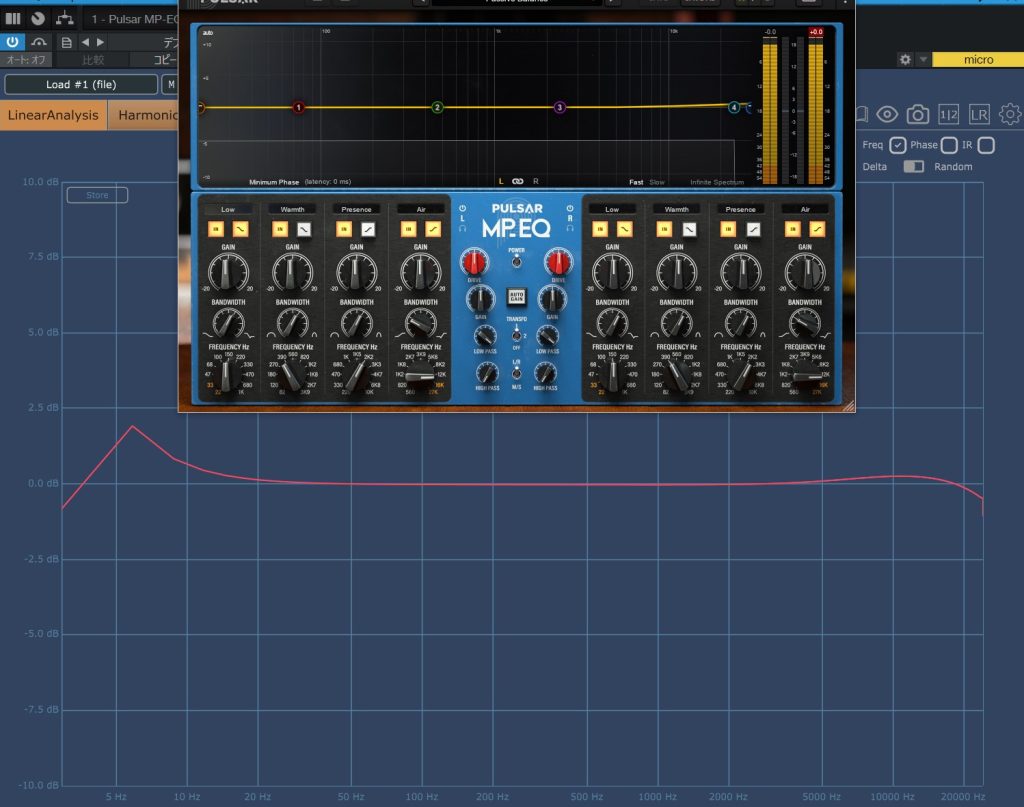Open the micro preset field
The height and width of the screenshot is (807, 1024).
(977, 60)
